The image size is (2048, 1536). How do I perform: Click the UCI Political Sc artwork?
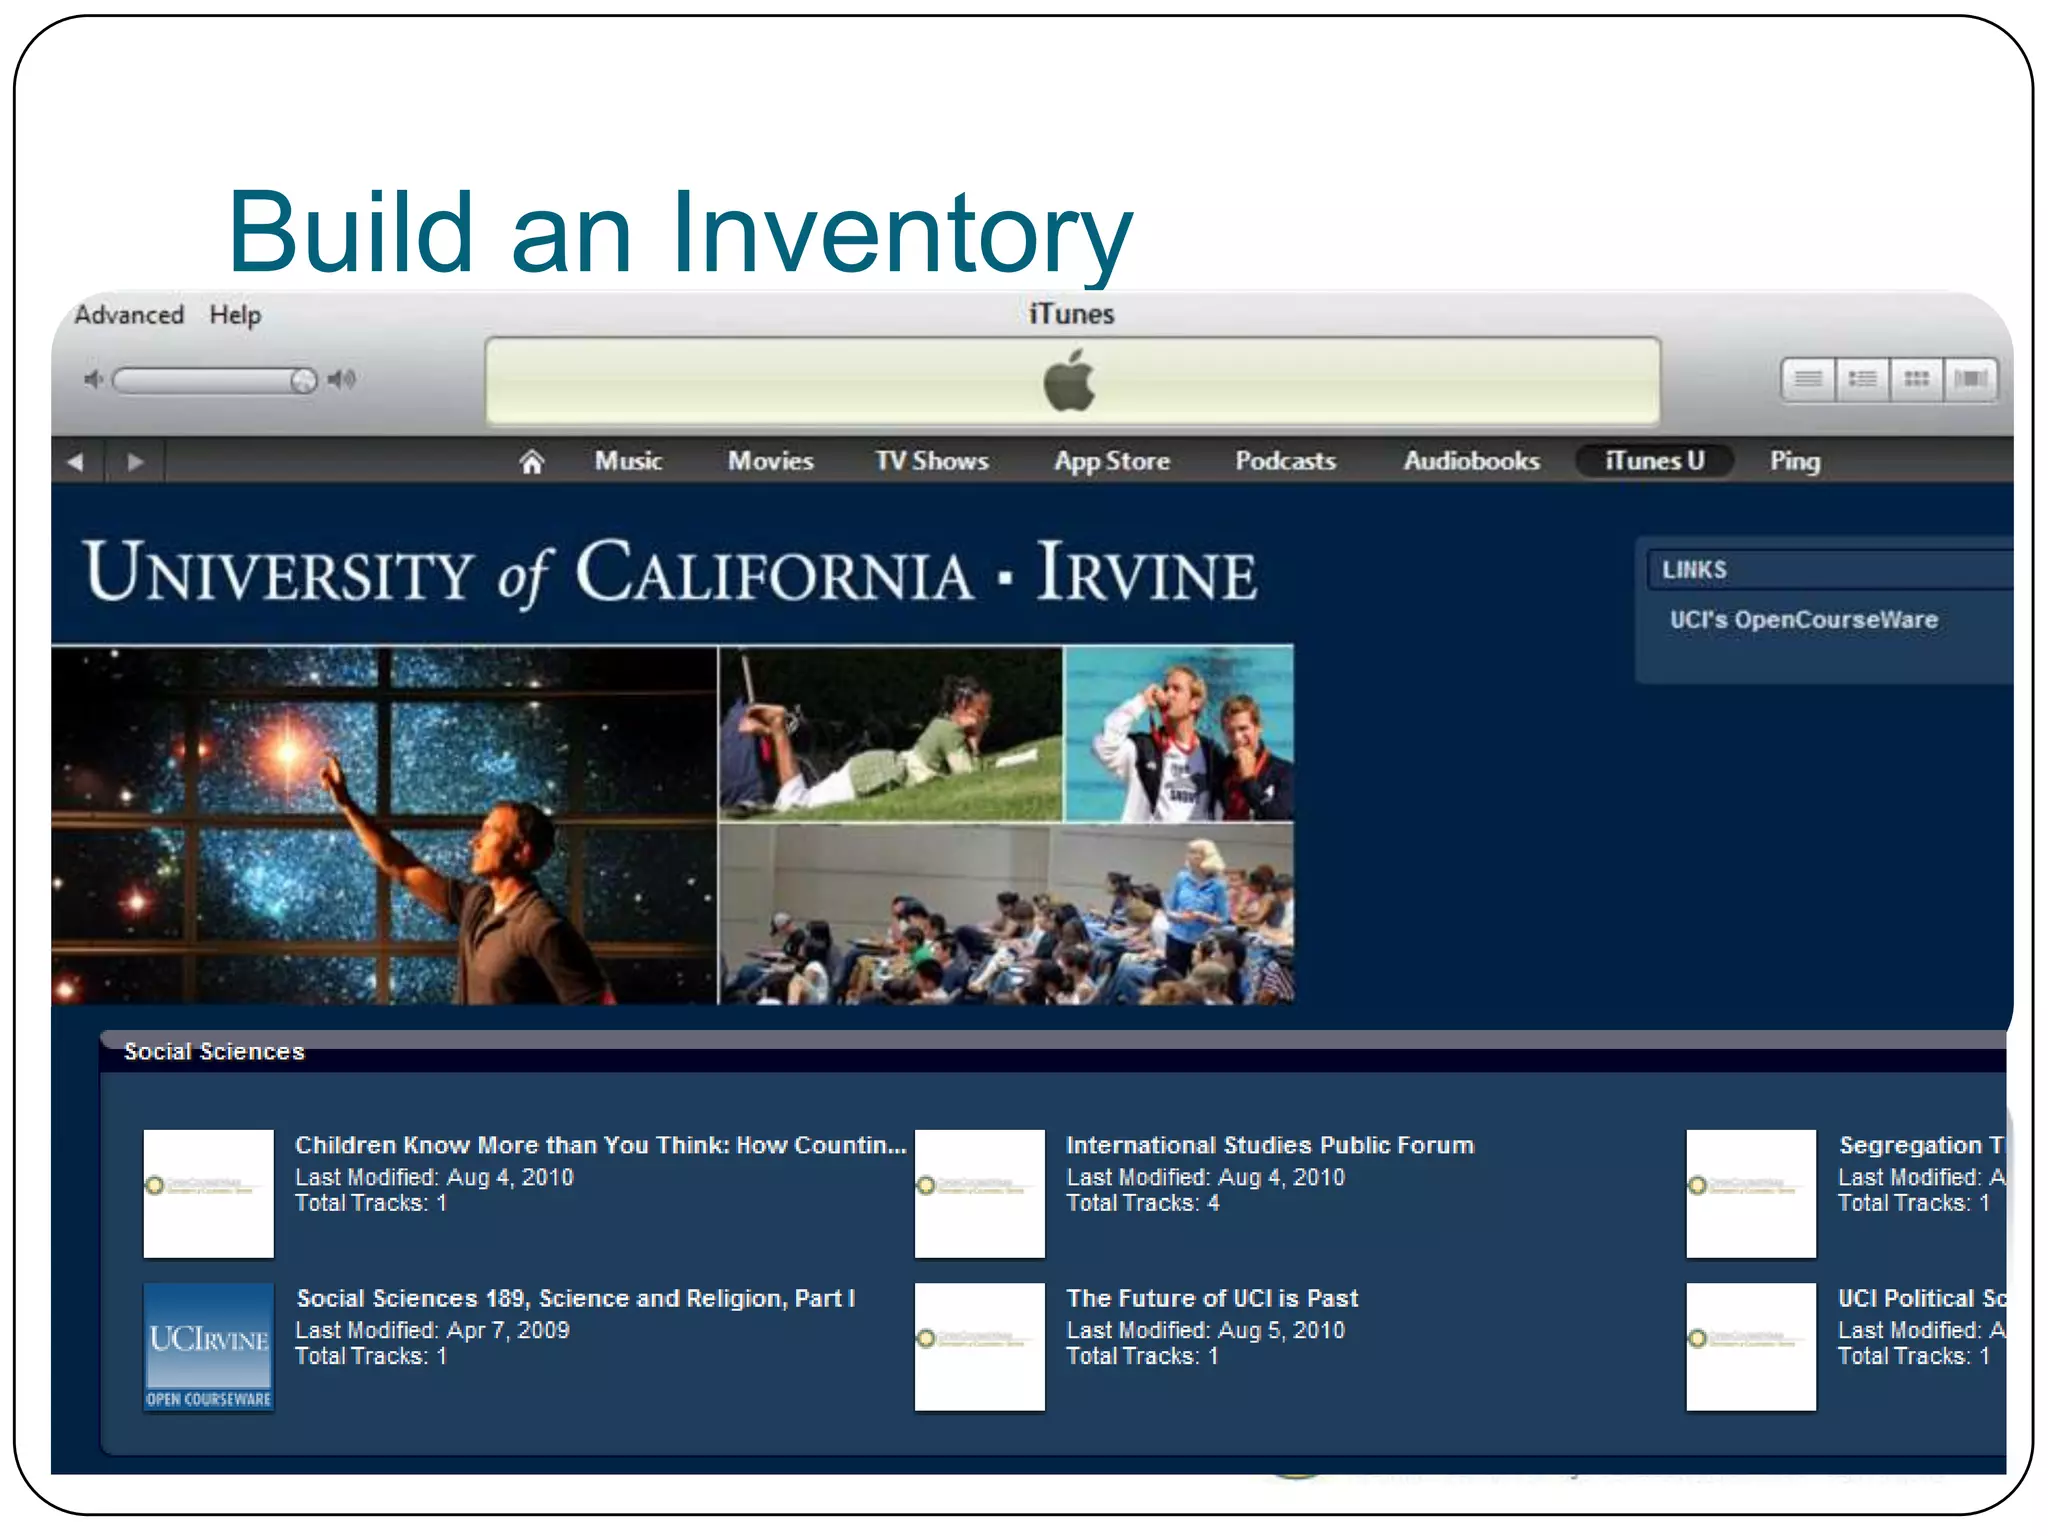[x=1751, y=1347]
